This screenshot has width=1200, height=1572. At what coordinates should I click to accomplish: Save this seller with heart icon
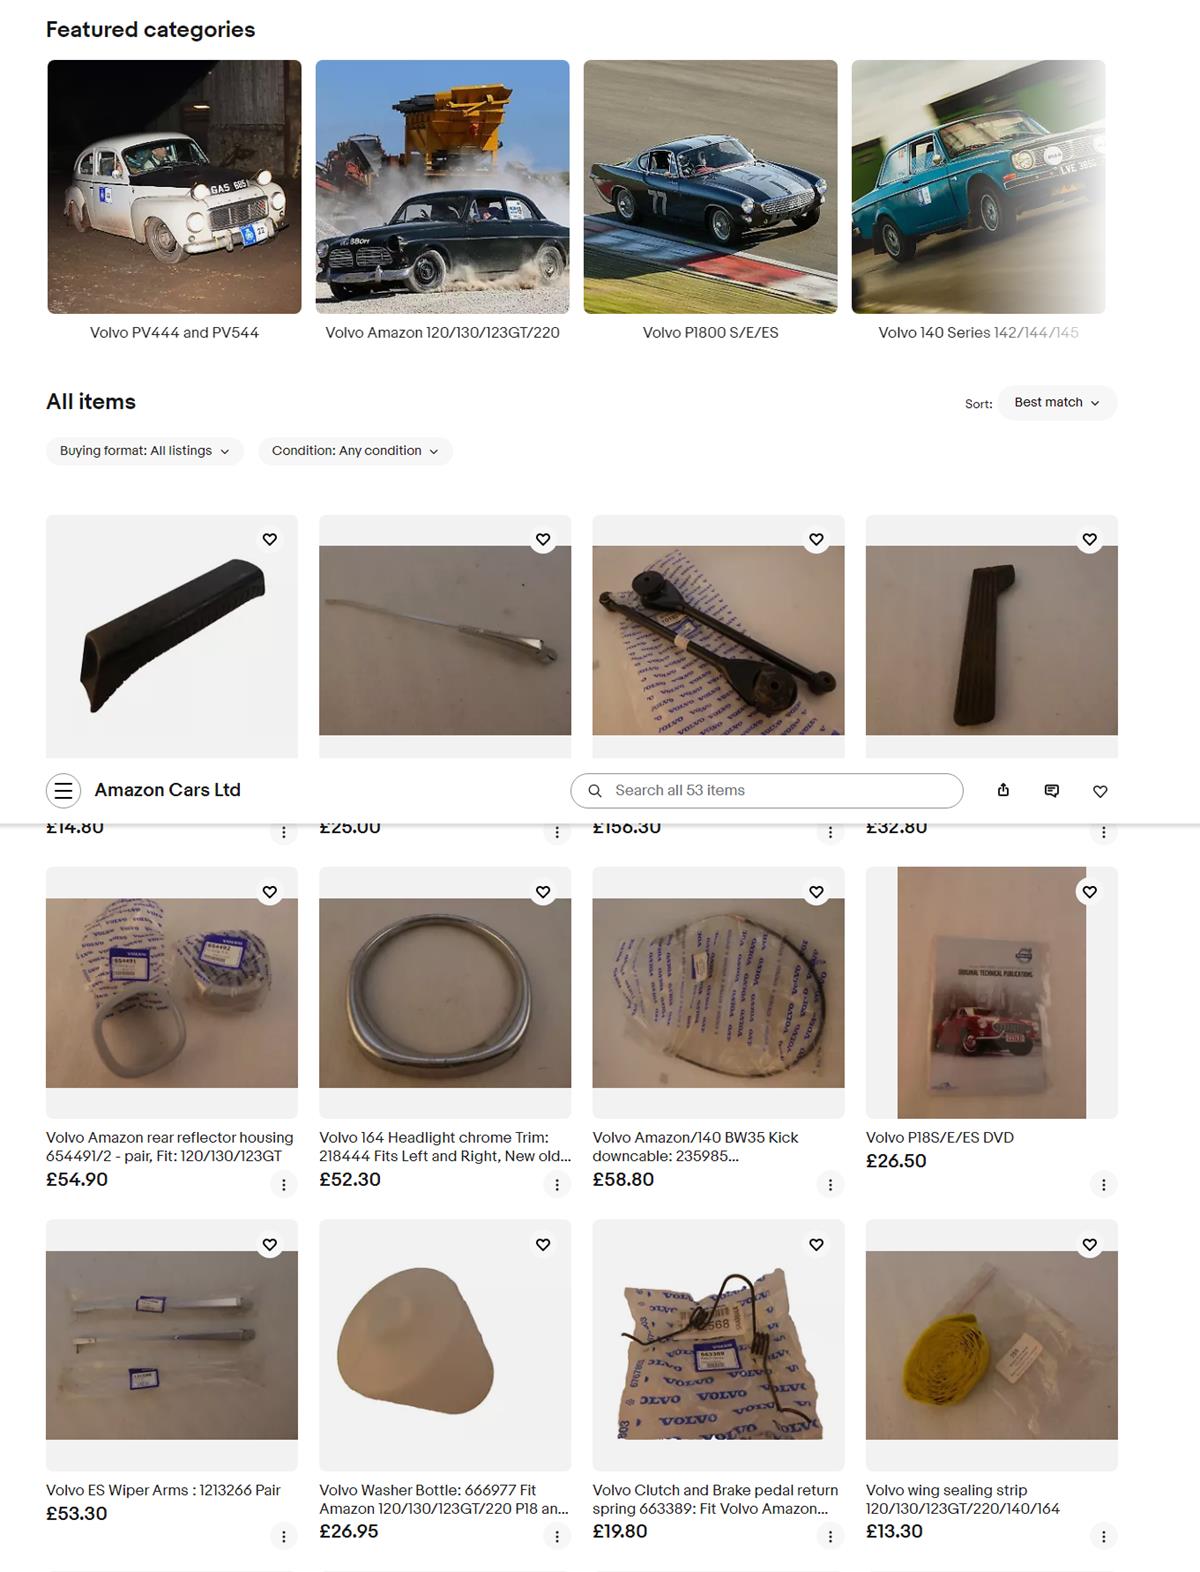1100,791
